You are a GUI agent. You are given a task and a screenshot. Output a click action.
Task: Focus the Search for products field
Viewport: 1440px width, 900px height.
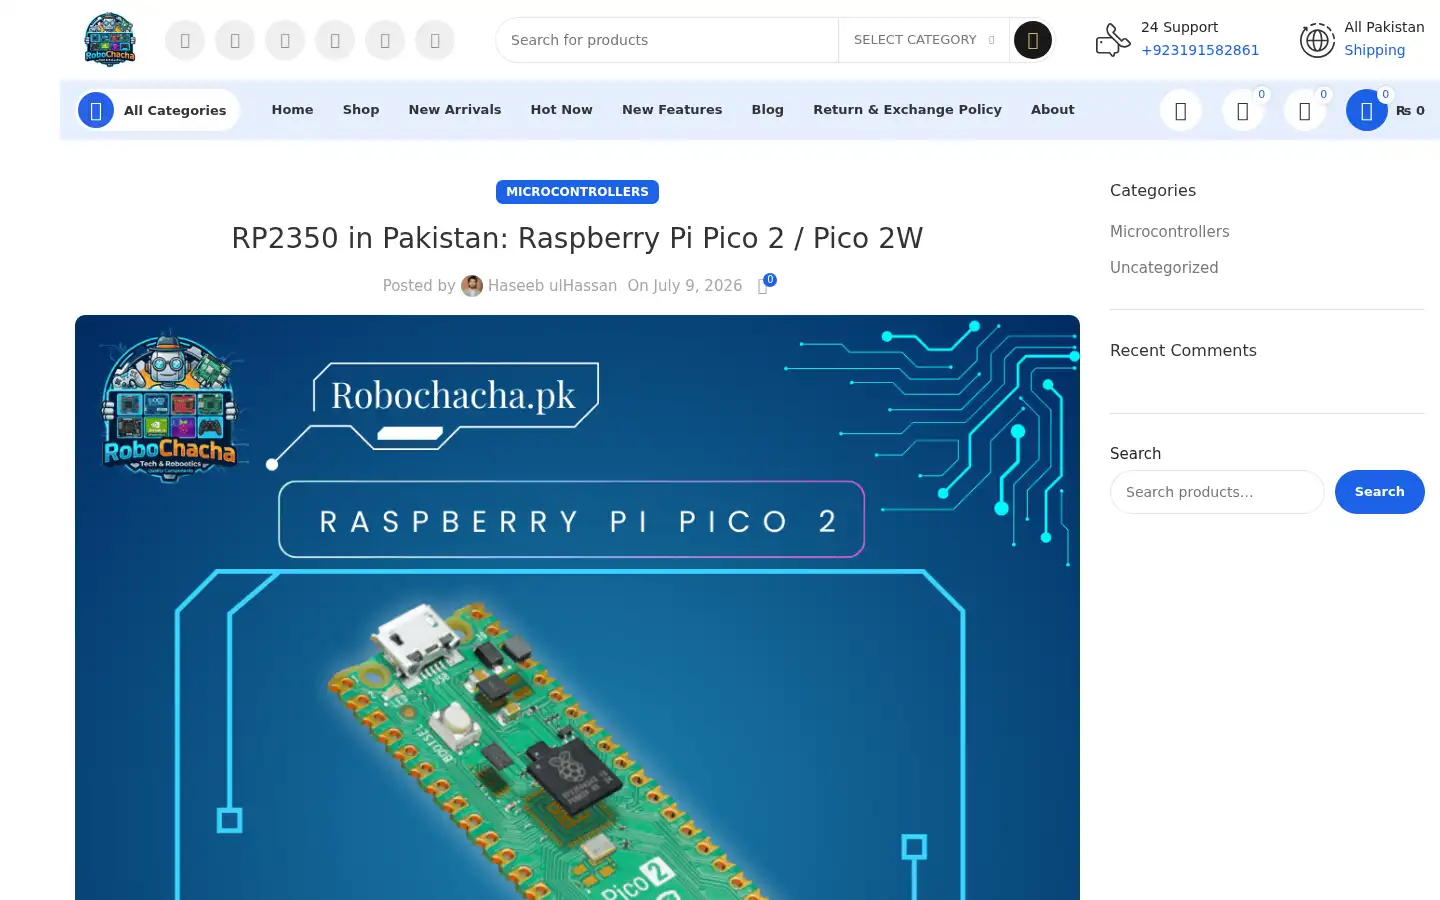[x=667, y=40]
